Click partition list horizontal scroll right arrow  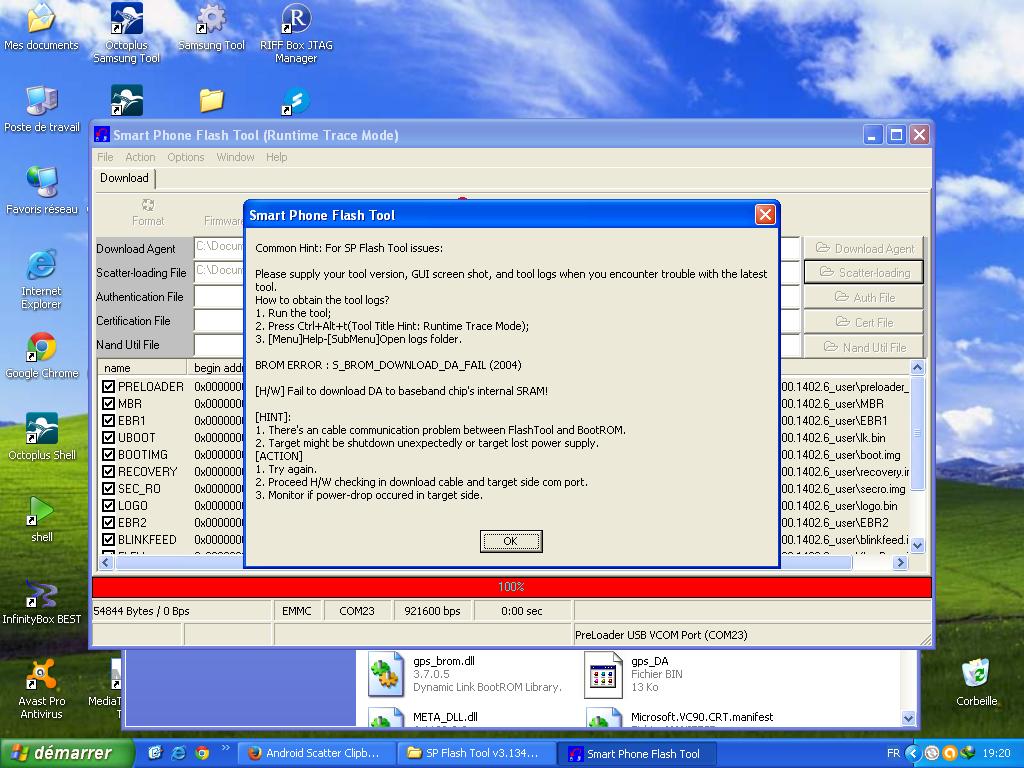pos(901,562)
